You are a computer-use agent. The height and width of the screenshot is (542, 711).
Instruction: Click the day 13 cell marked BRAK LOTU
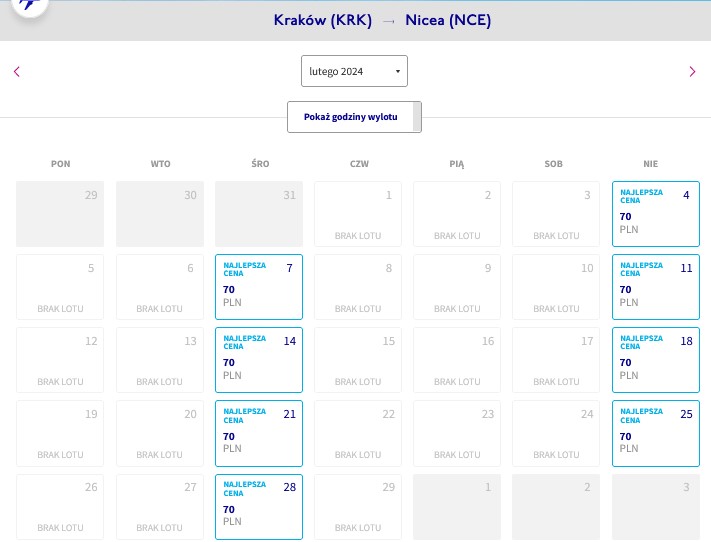tap(160, 360)
